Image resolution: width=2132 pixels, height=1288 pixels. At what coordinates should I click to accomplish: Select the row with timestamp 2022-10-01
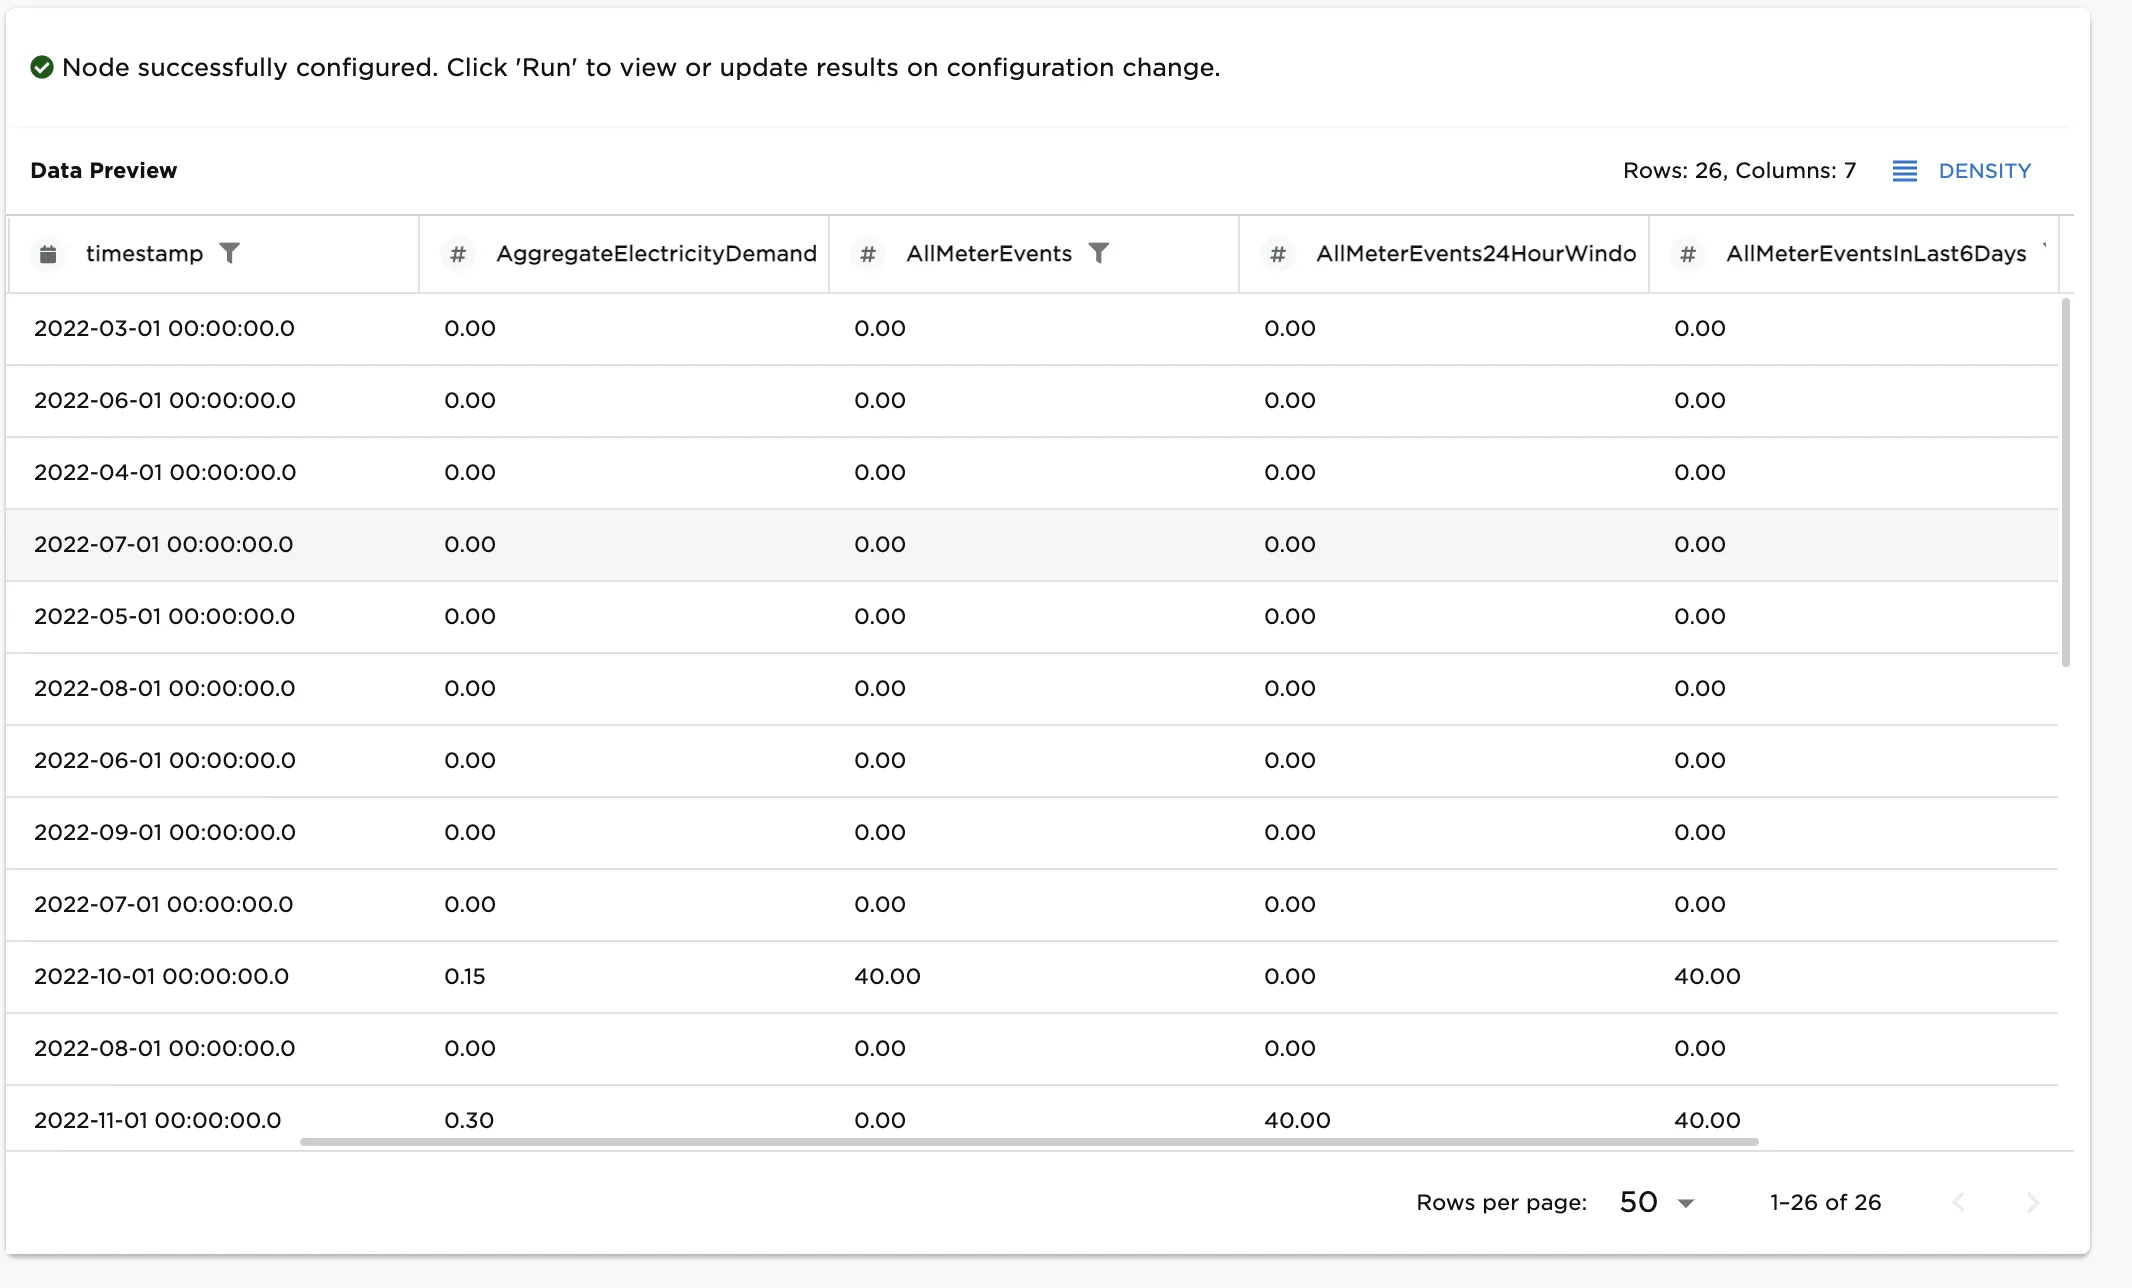click(x=1032, y=976)
